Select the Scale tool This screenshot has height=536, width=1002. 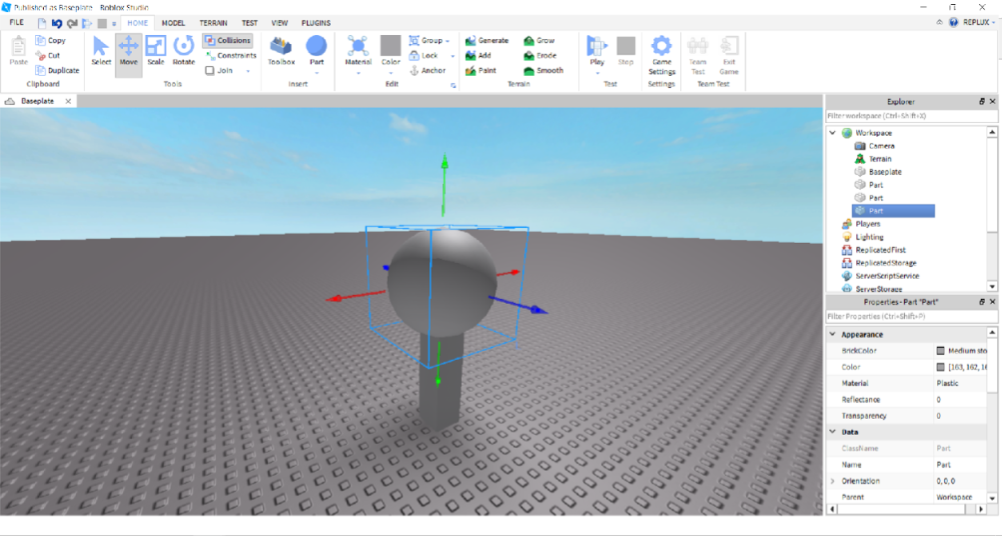(156, 51)
